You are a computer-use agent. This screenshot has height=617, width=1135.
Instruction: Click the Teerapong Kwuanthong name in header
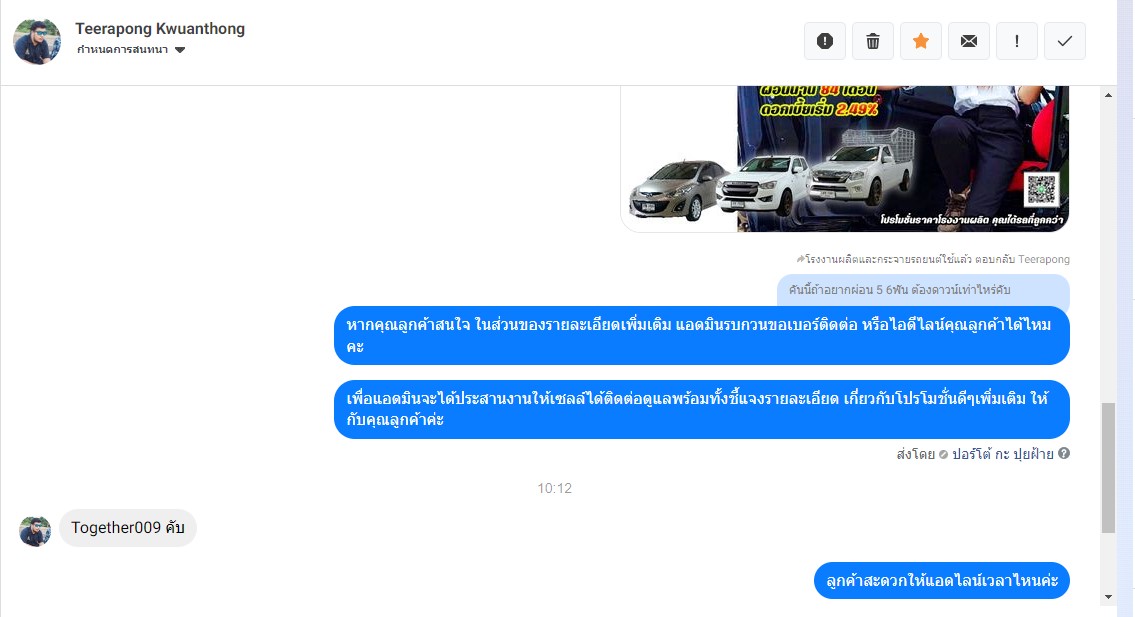click(x=160, y=29)
